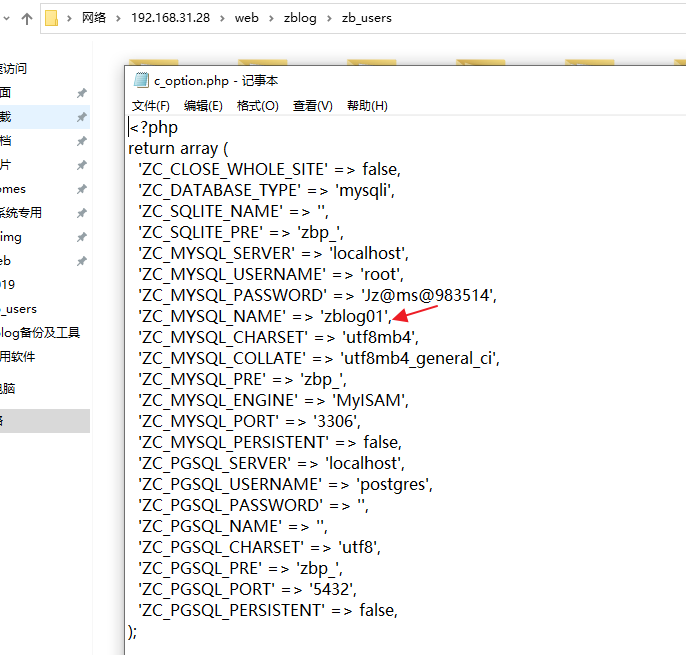Click 'zblog01' database name value
Screen dimensions: 686x655
[x=354, y=316]
